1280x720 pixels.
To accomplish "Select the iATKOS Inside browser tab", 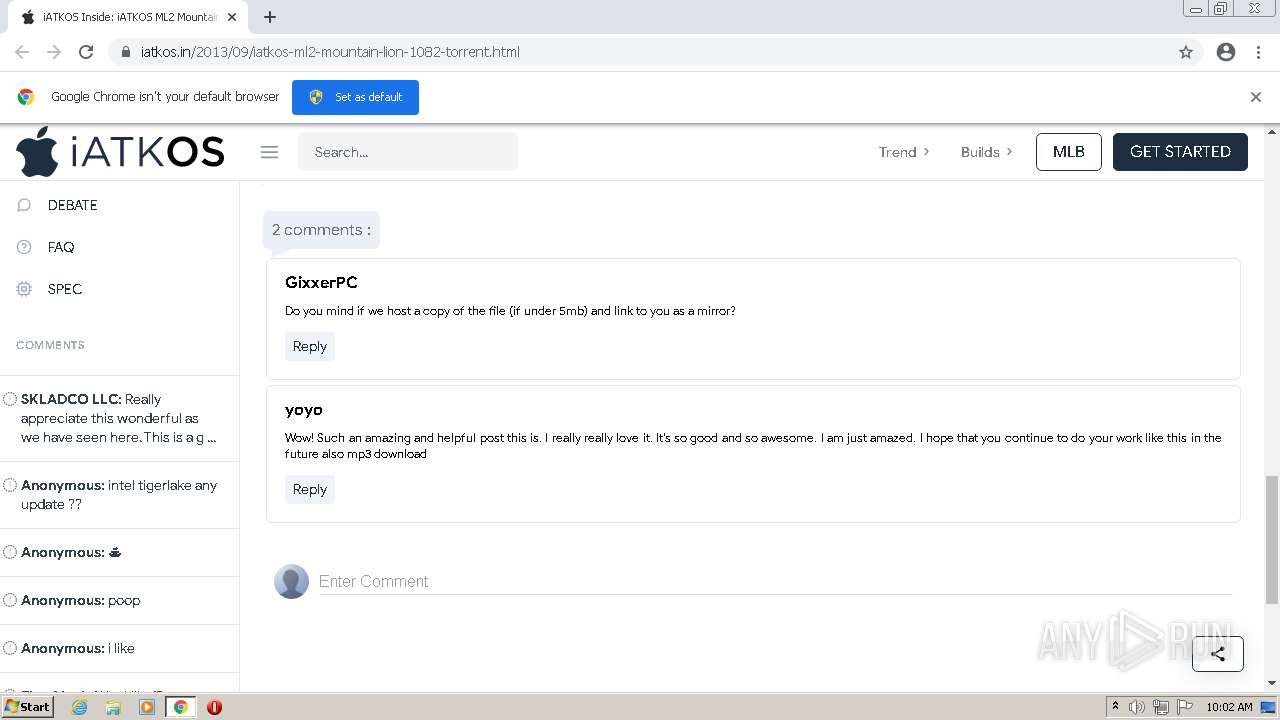I will 129,17.
